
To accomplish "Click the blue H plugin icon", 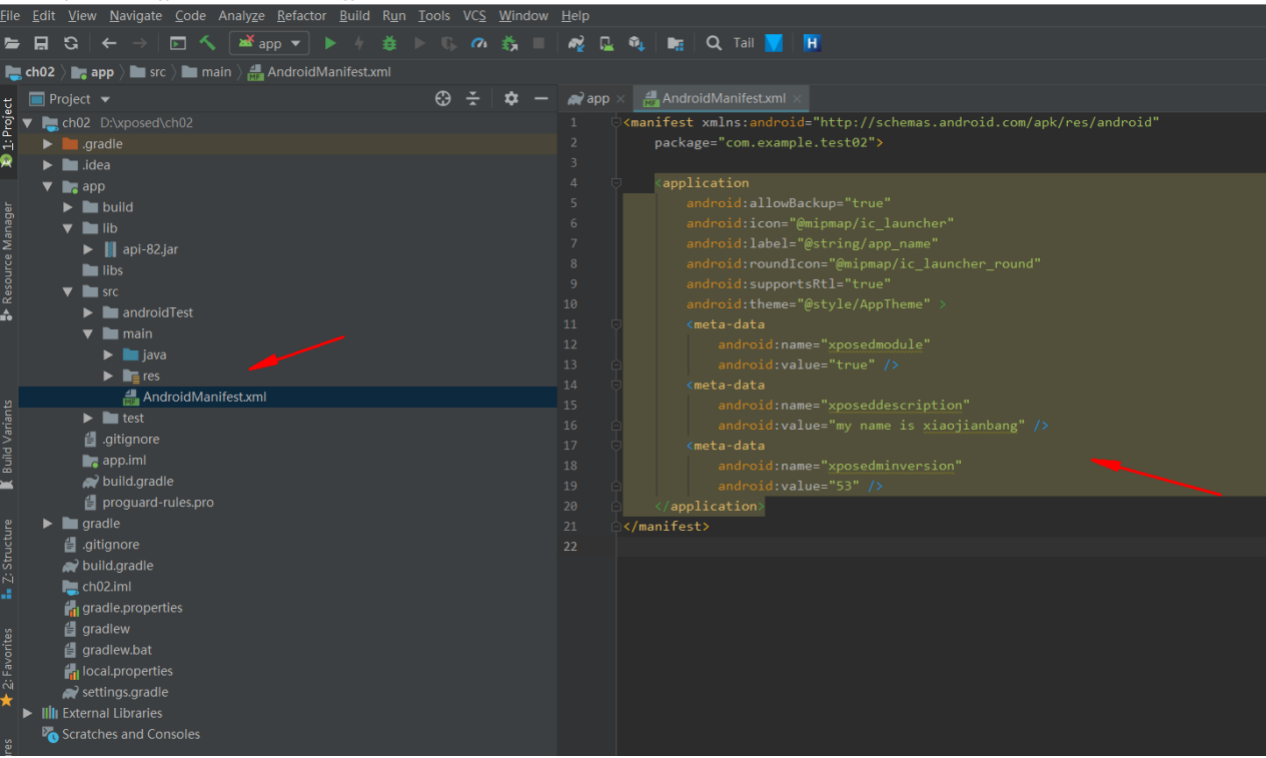I will click(x=812, y=43).
